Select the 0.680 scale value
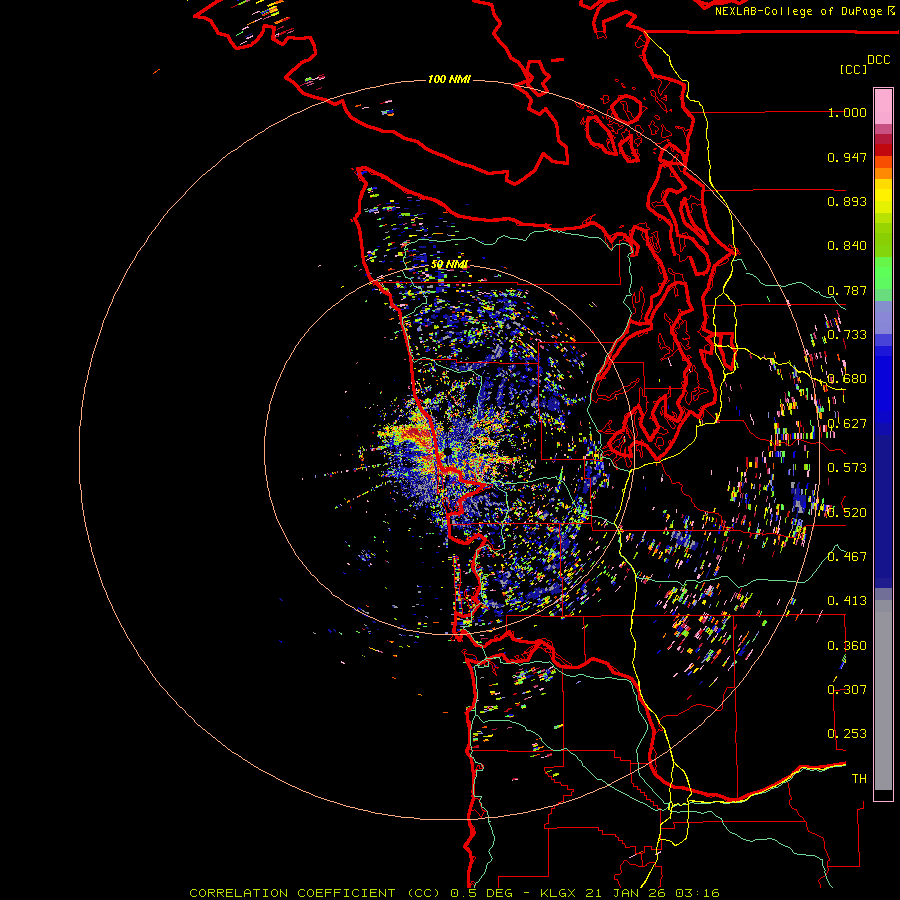 (847, 379)
